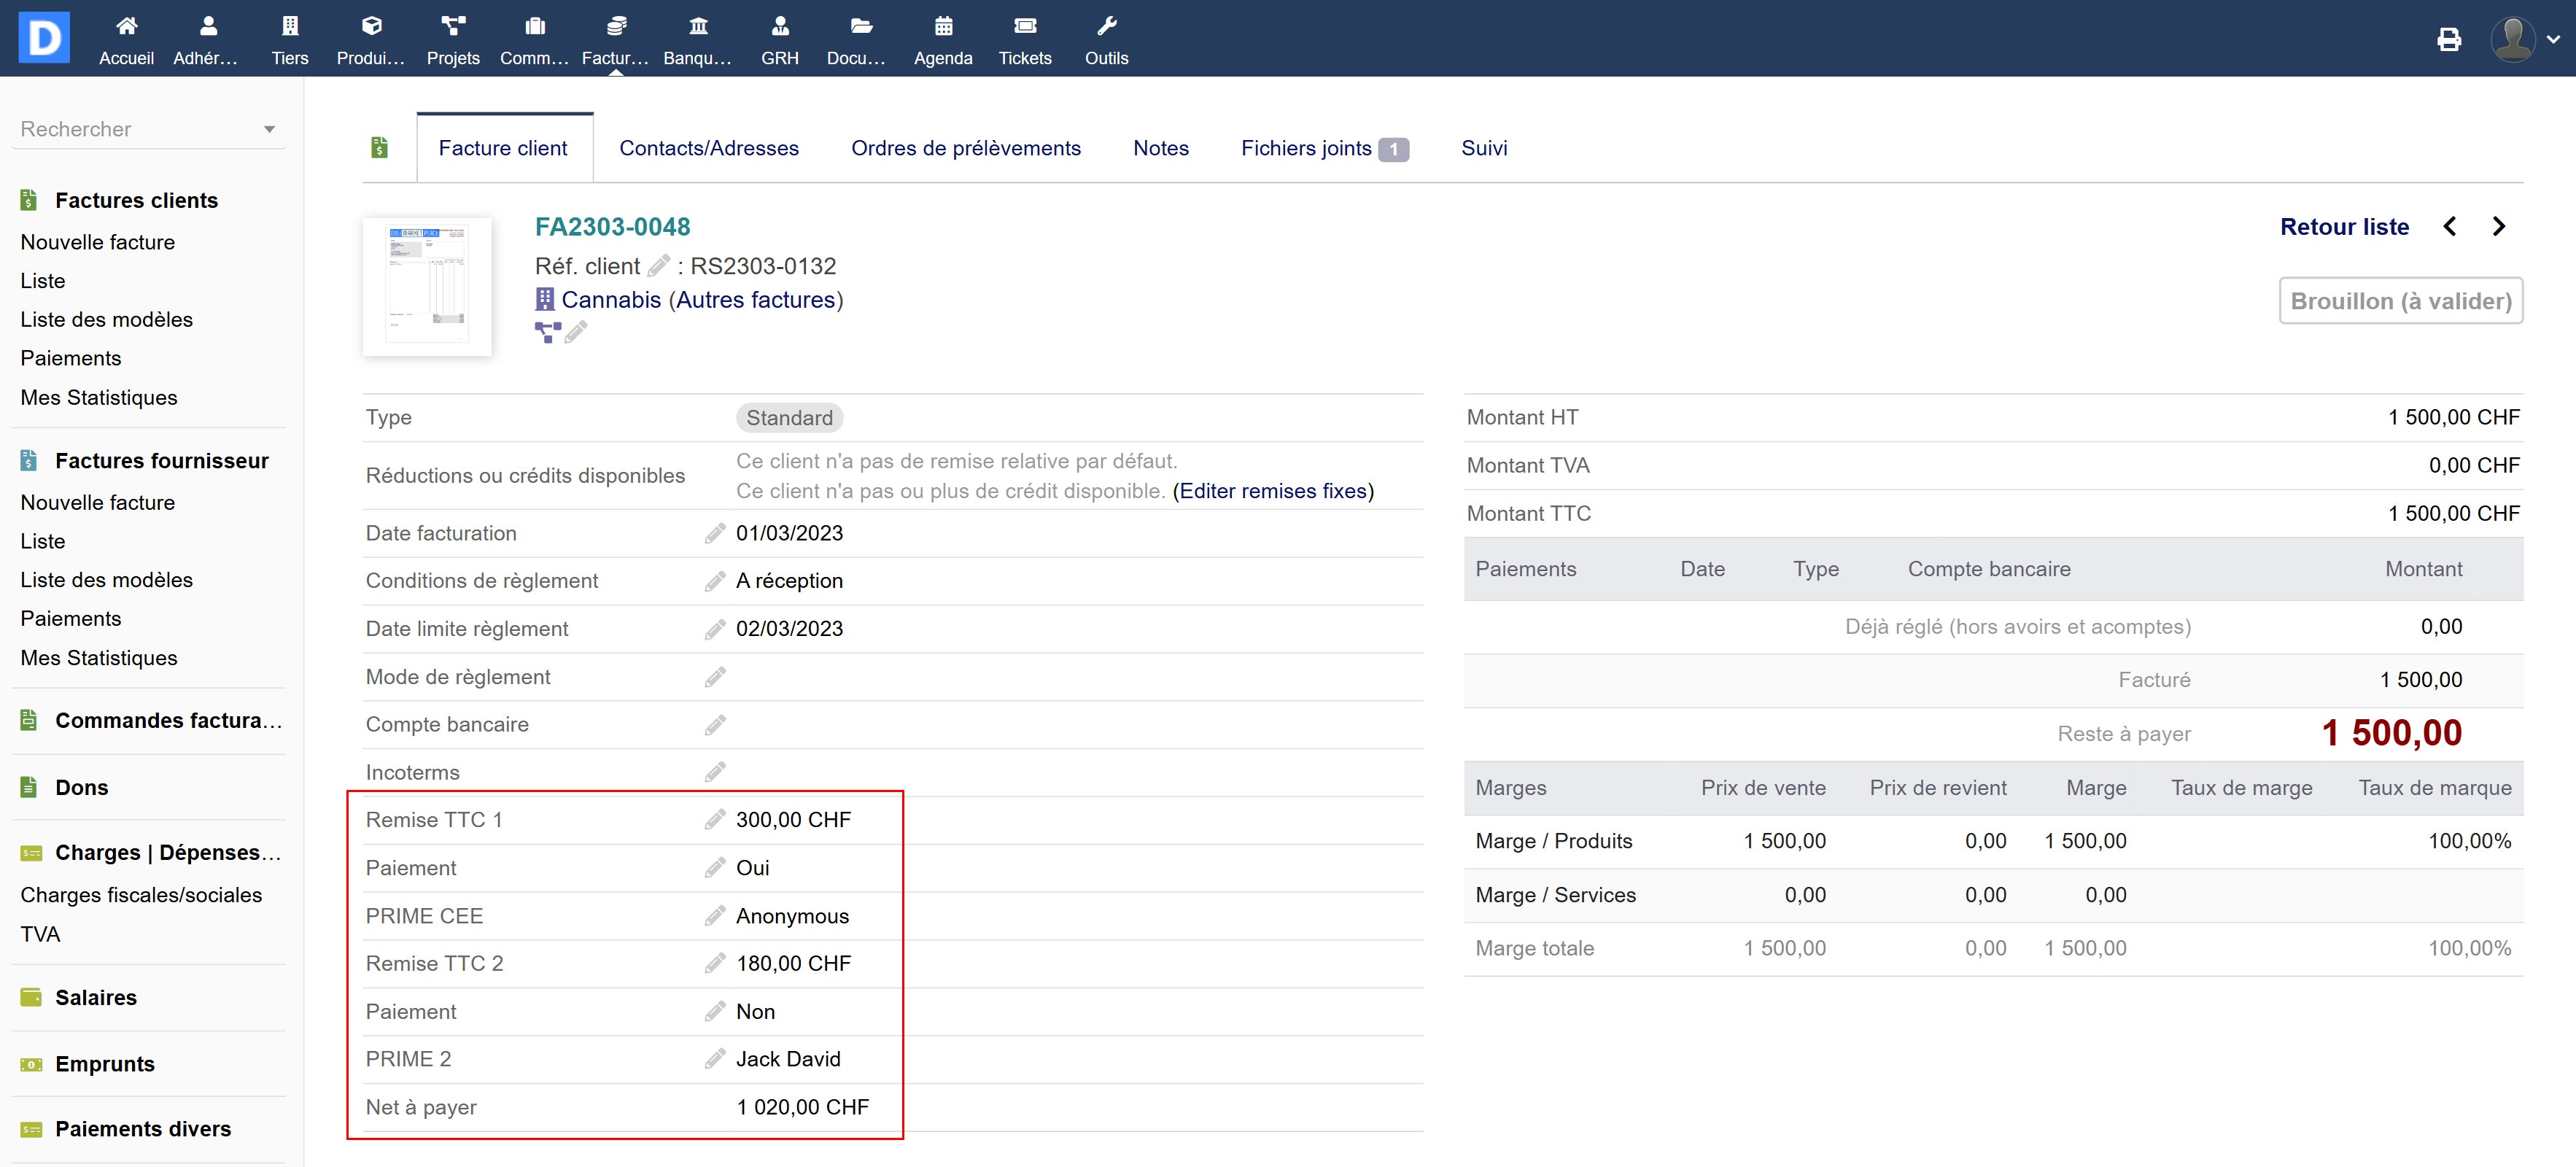2576x1167 pixels.
Task: Click pencil icon next to Date facturation
Action: point(714,534)
